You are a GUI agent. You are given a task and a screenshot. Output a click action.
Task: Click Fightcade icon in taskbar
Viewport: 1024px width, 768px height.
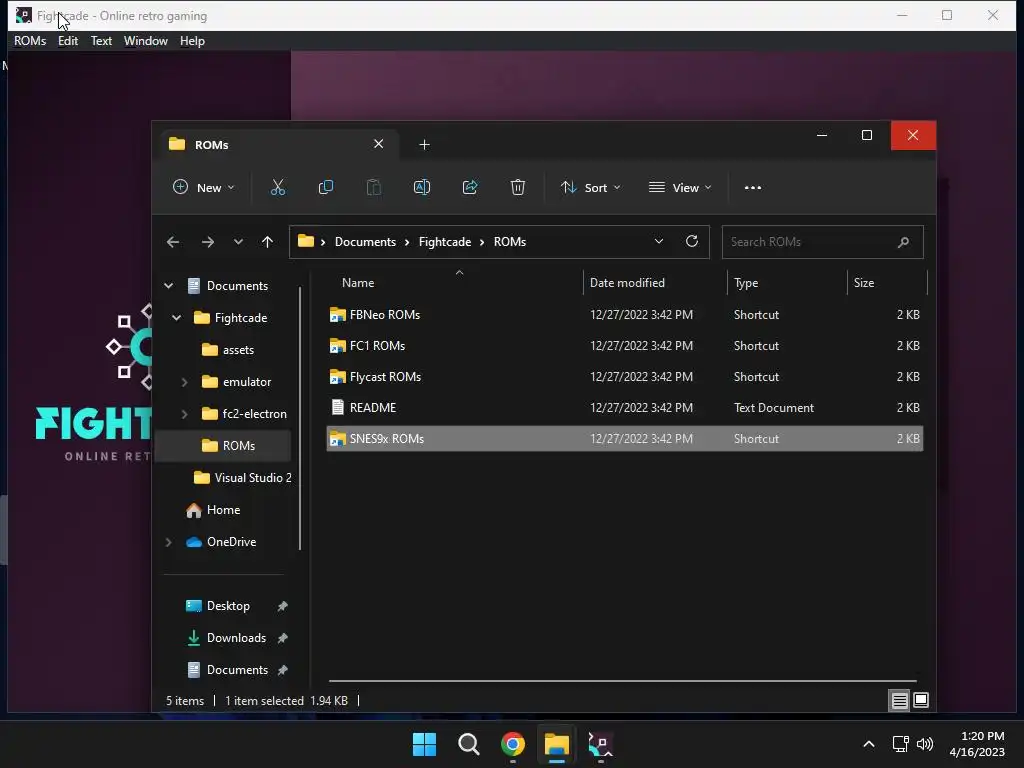click(601, 744)
